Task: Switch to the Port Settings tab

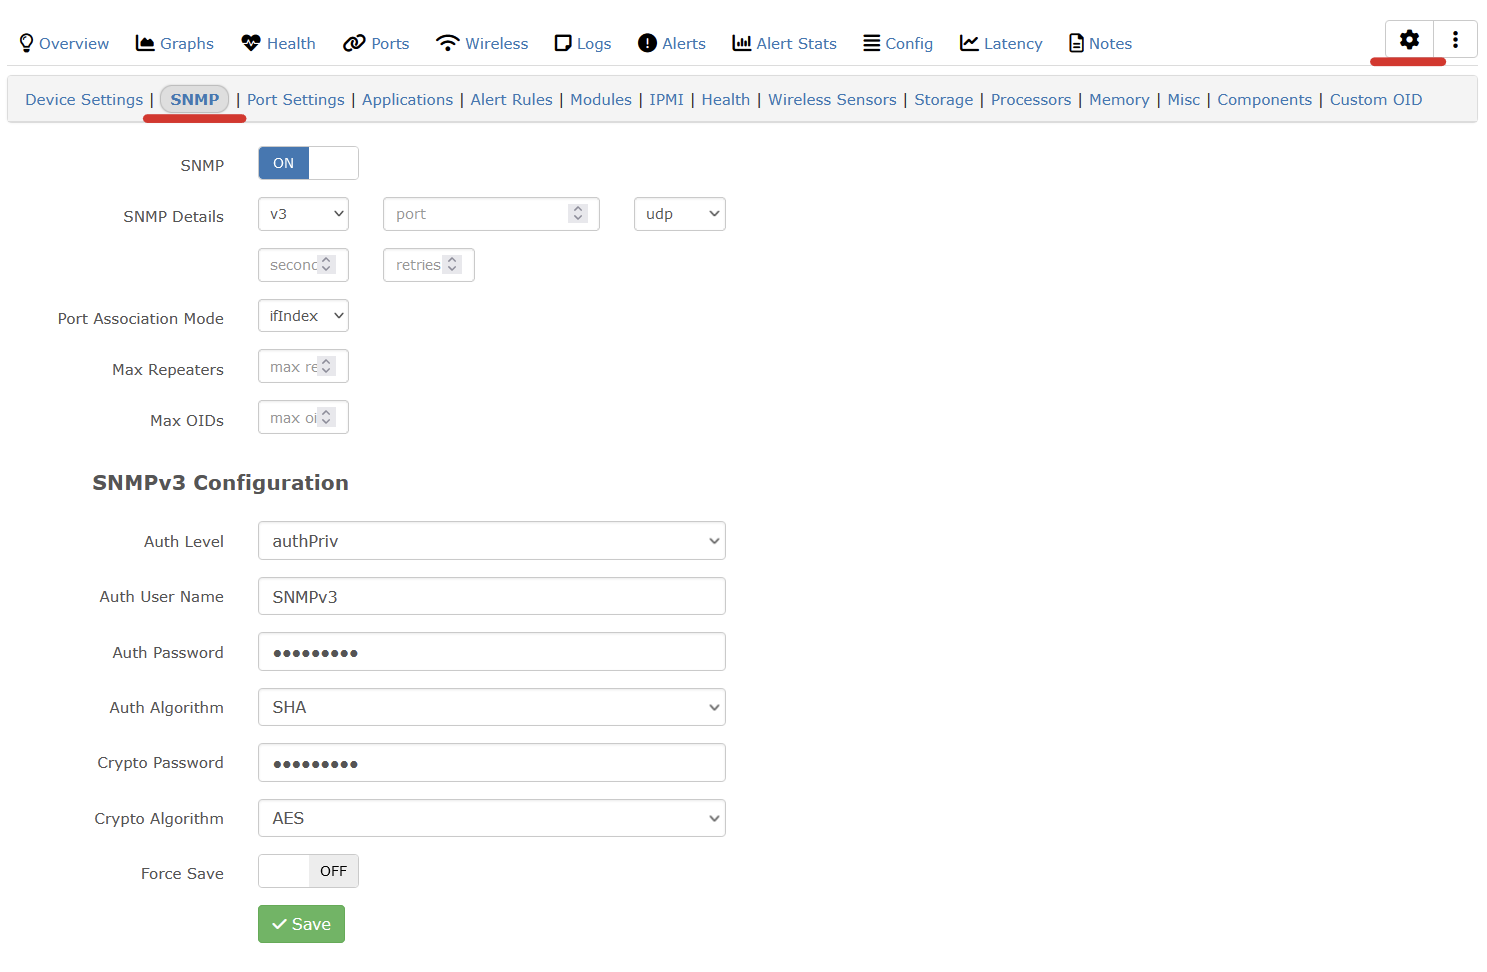Action: coord(295,100)
